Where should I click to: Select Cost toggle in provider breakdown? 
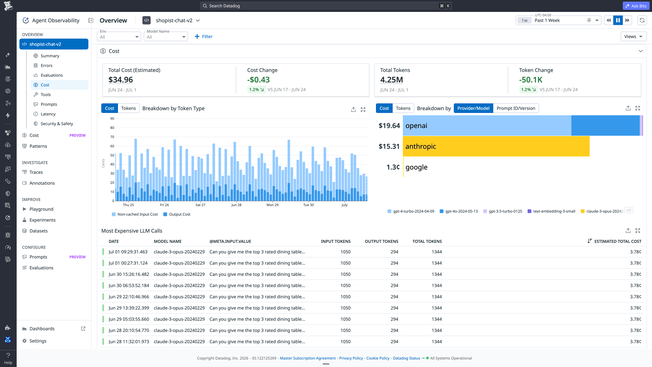pos(384,108)
